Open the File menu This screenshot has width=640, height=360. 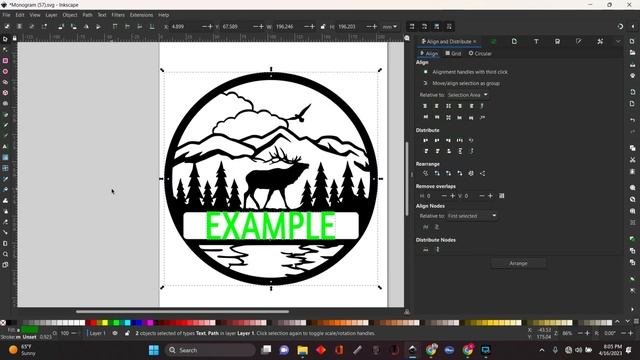[x=6, y=15]
